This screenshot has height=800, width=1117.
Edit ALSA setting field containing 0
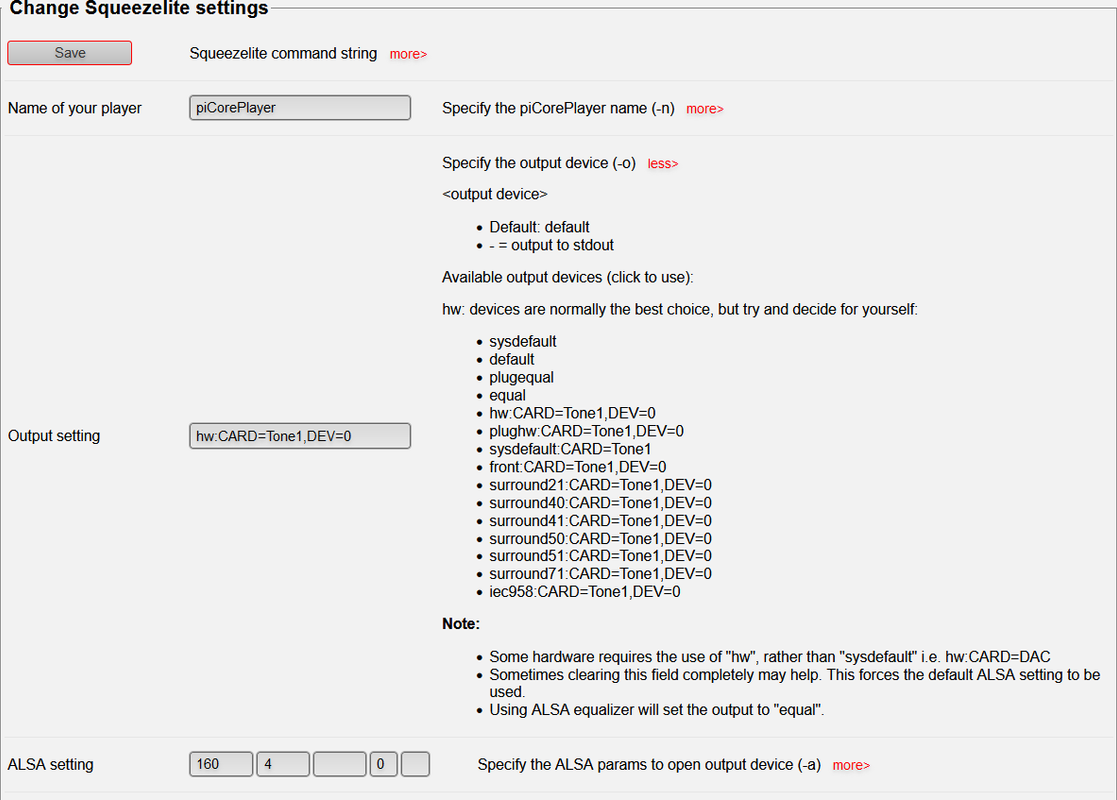[x=383, y=764]
